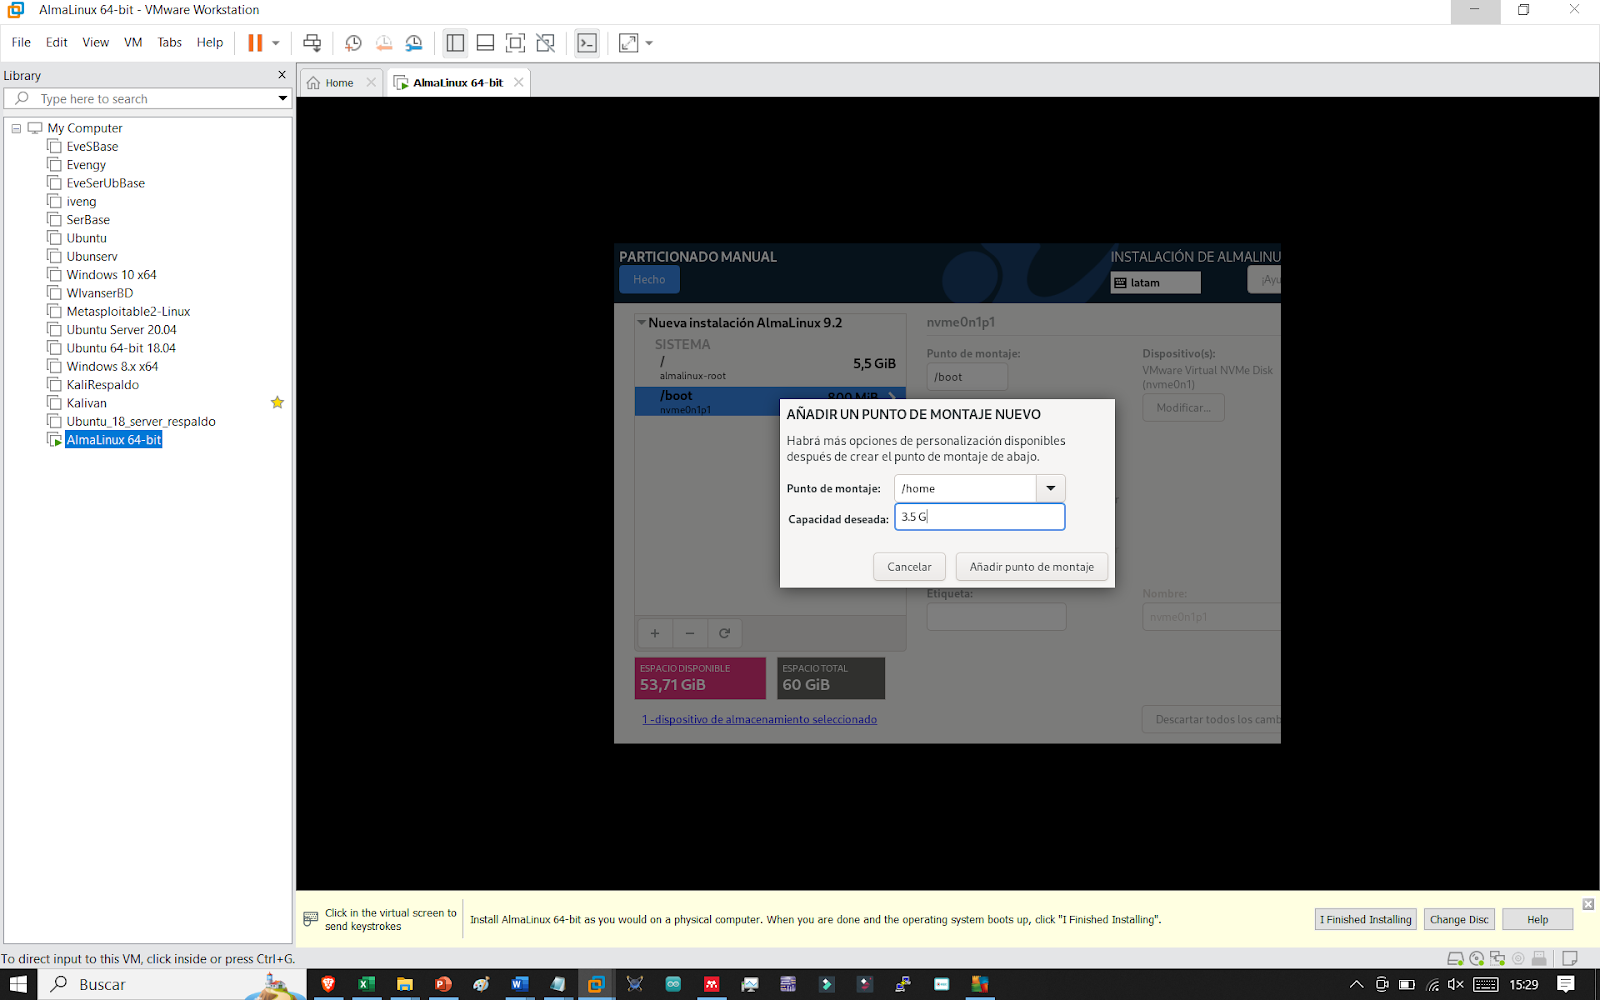Select KaliRespaldo in the library
Viewport: 1600px width, 1000px height.
coord(102,385)
